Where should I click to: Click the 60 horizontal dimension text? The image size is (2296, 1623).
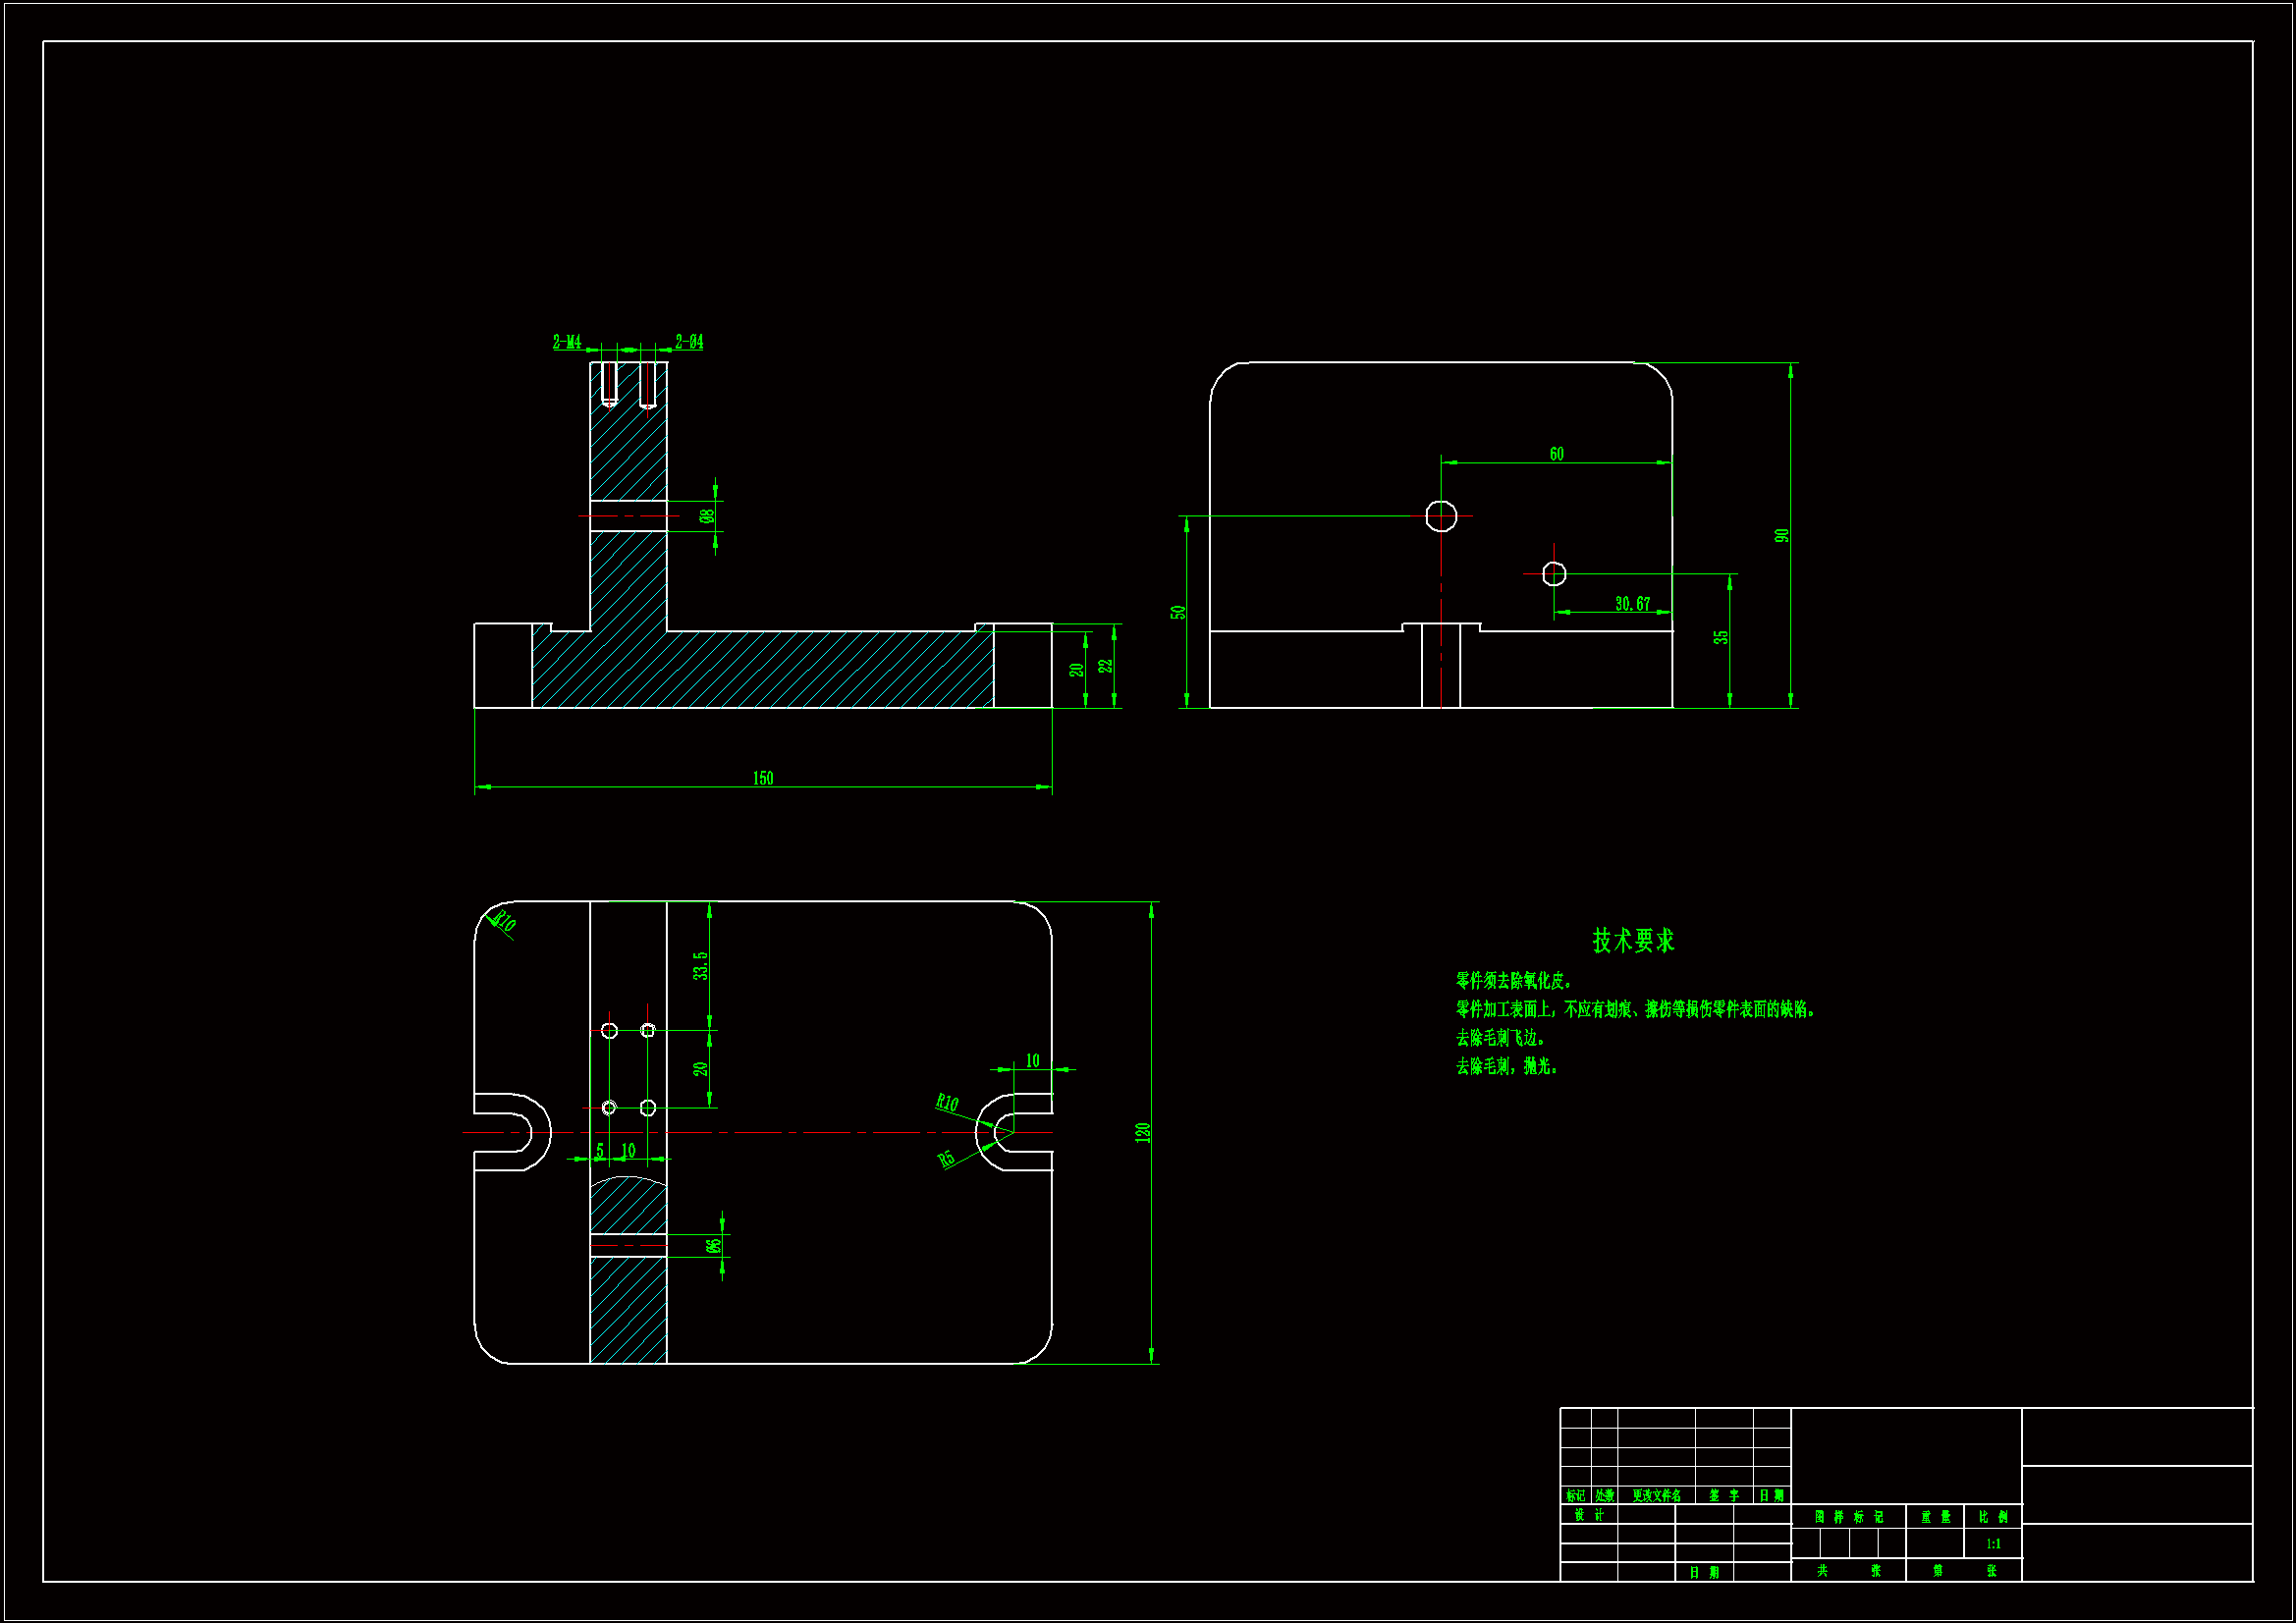pos(1556,454)
